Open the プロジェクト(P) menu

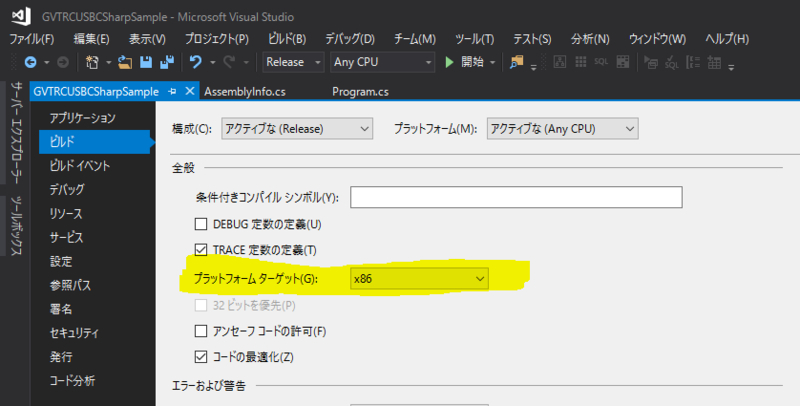coord(217,39)
